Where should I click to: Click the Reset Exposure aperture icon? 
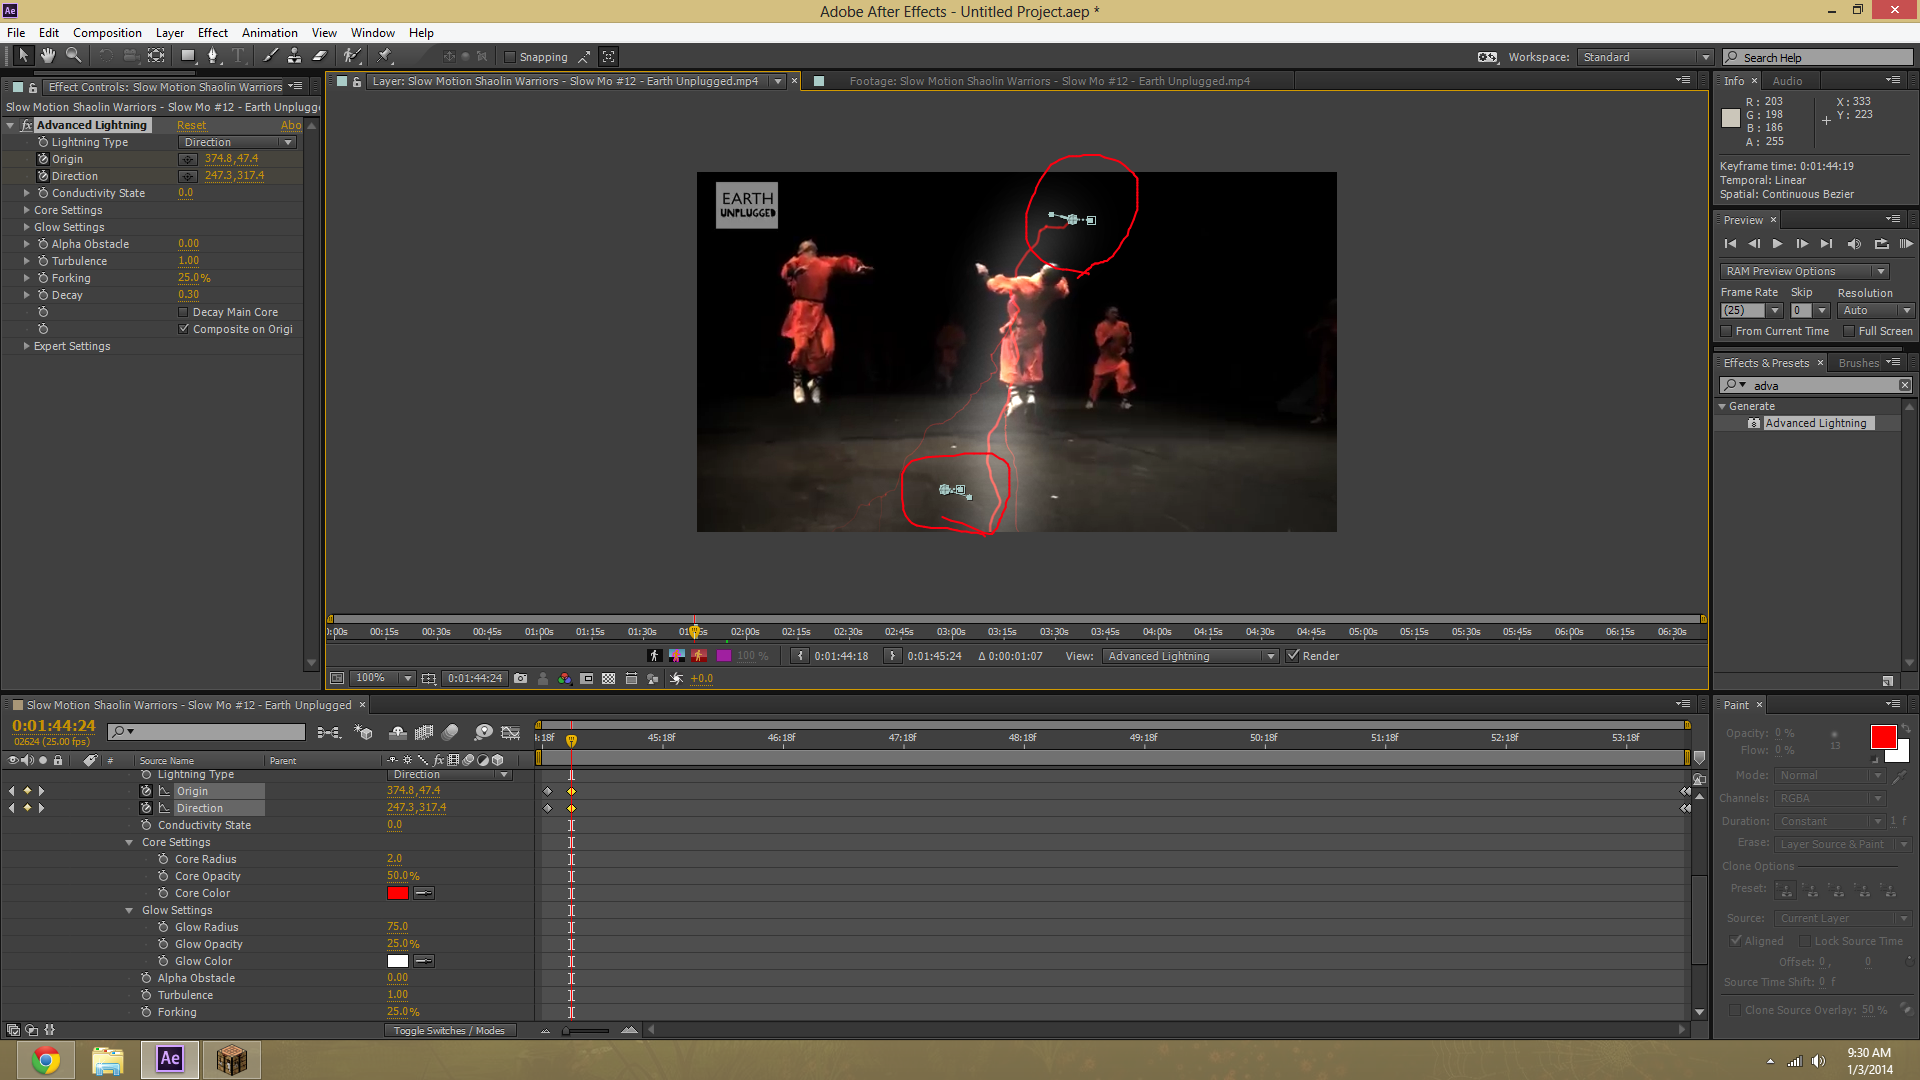click(677, 678)
